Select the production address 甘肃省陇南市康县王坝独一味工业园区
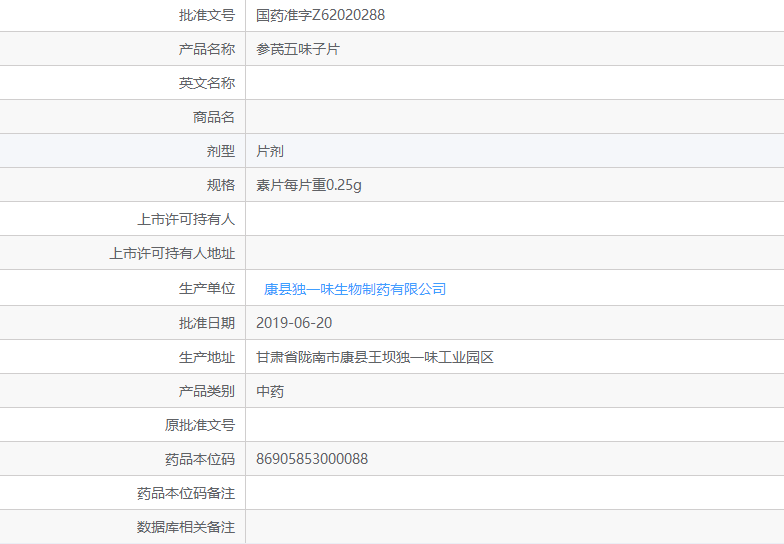This screenshot has height=544, width=784. (x=375, y=357)
